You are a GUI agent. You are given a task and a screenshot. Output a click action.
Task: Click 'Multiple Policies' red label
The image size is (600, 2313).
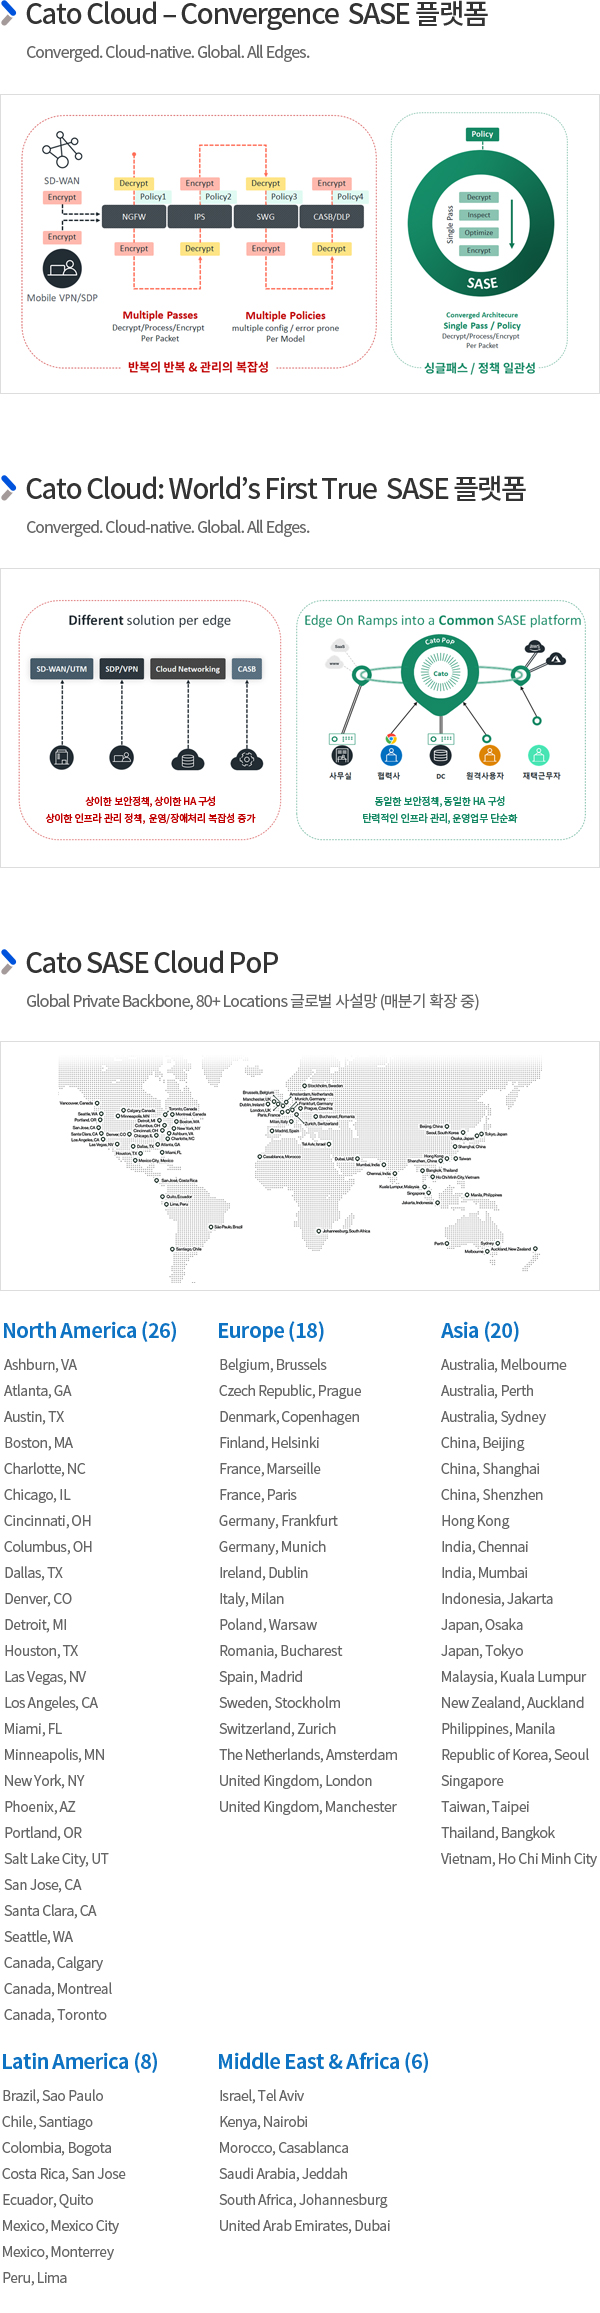tap(286, 315)
